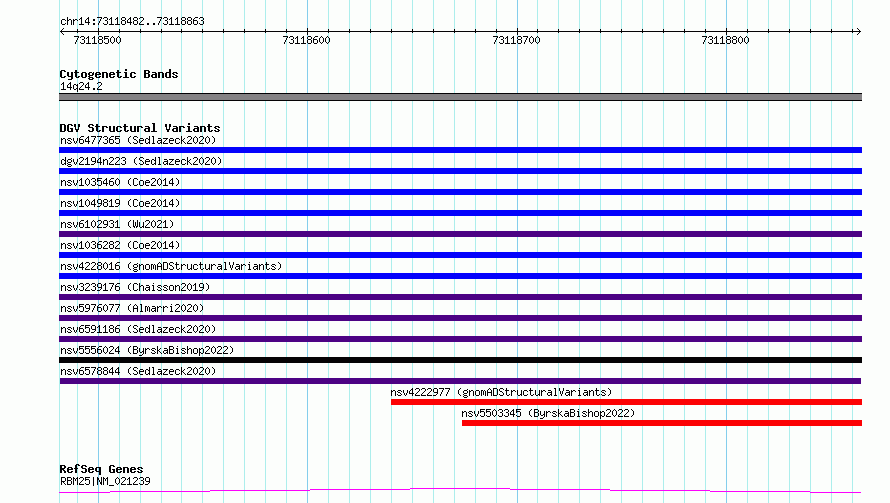Image resolution: width=890 pixels, height=503 pixels.
Task: Click the gray 14q24.2 cytogenetic band bar
Action: [460, 97]
